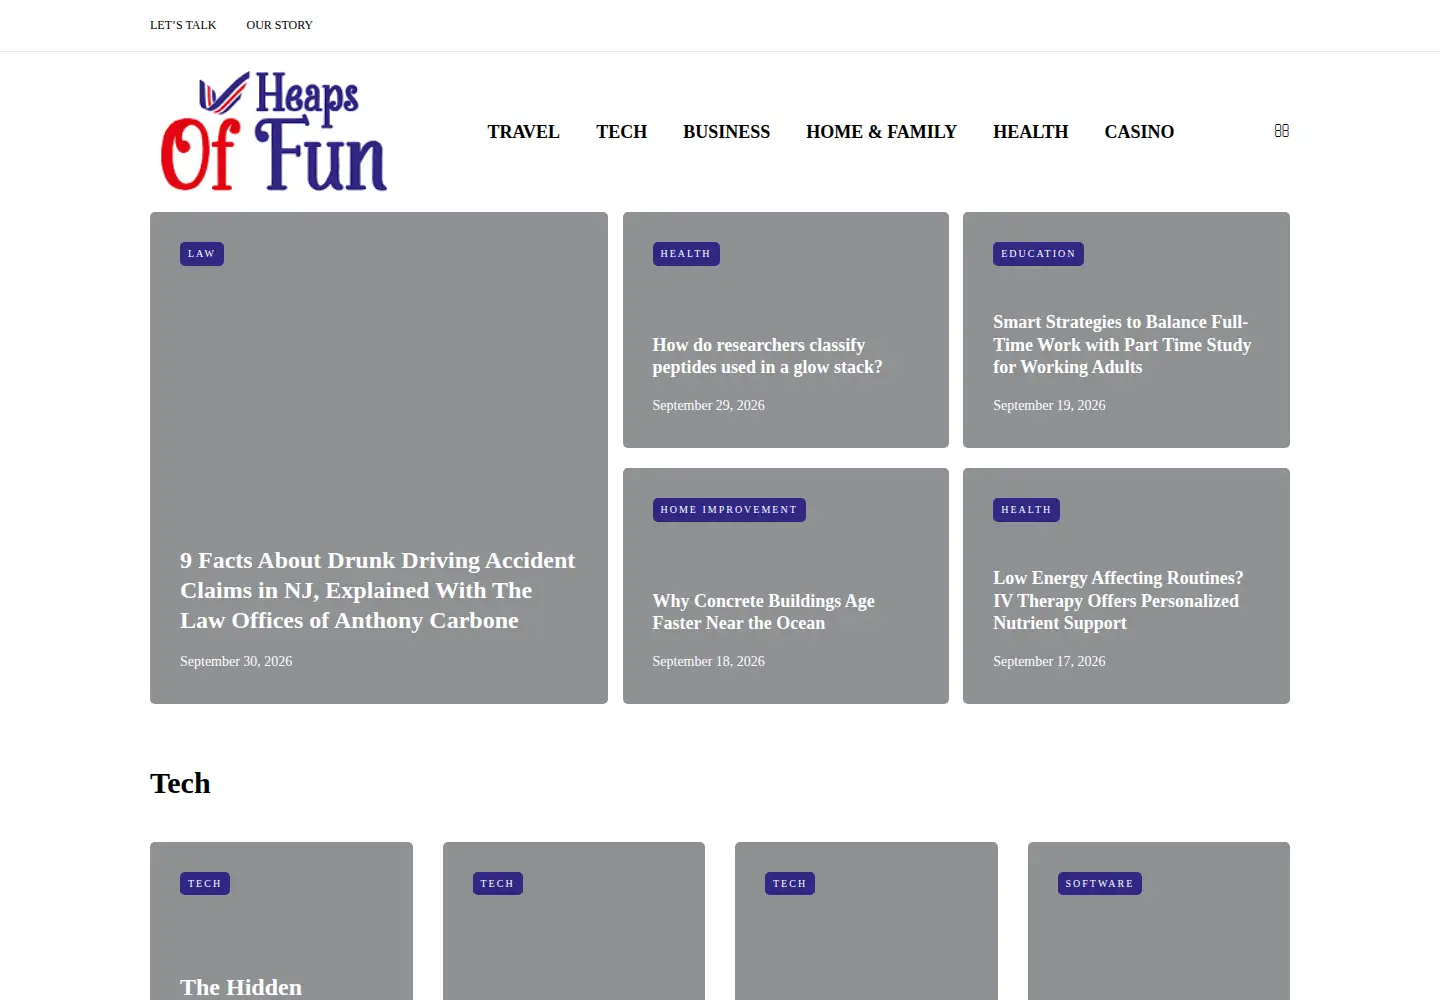Click the Law category badge
The image size is (1440, 1000).
pyautogui.click(x=202, y=254)
